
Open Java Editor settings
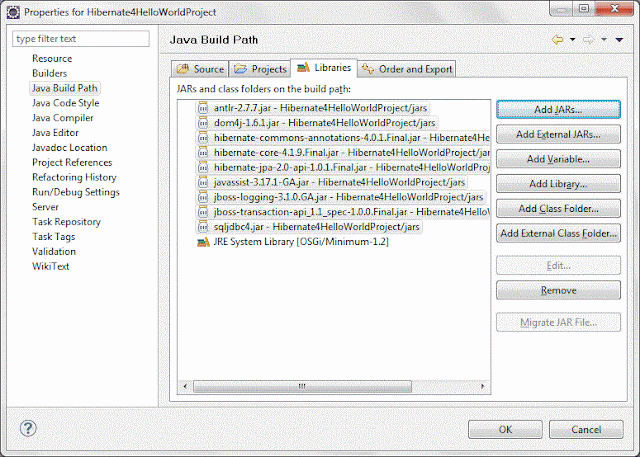pos(55,133)
